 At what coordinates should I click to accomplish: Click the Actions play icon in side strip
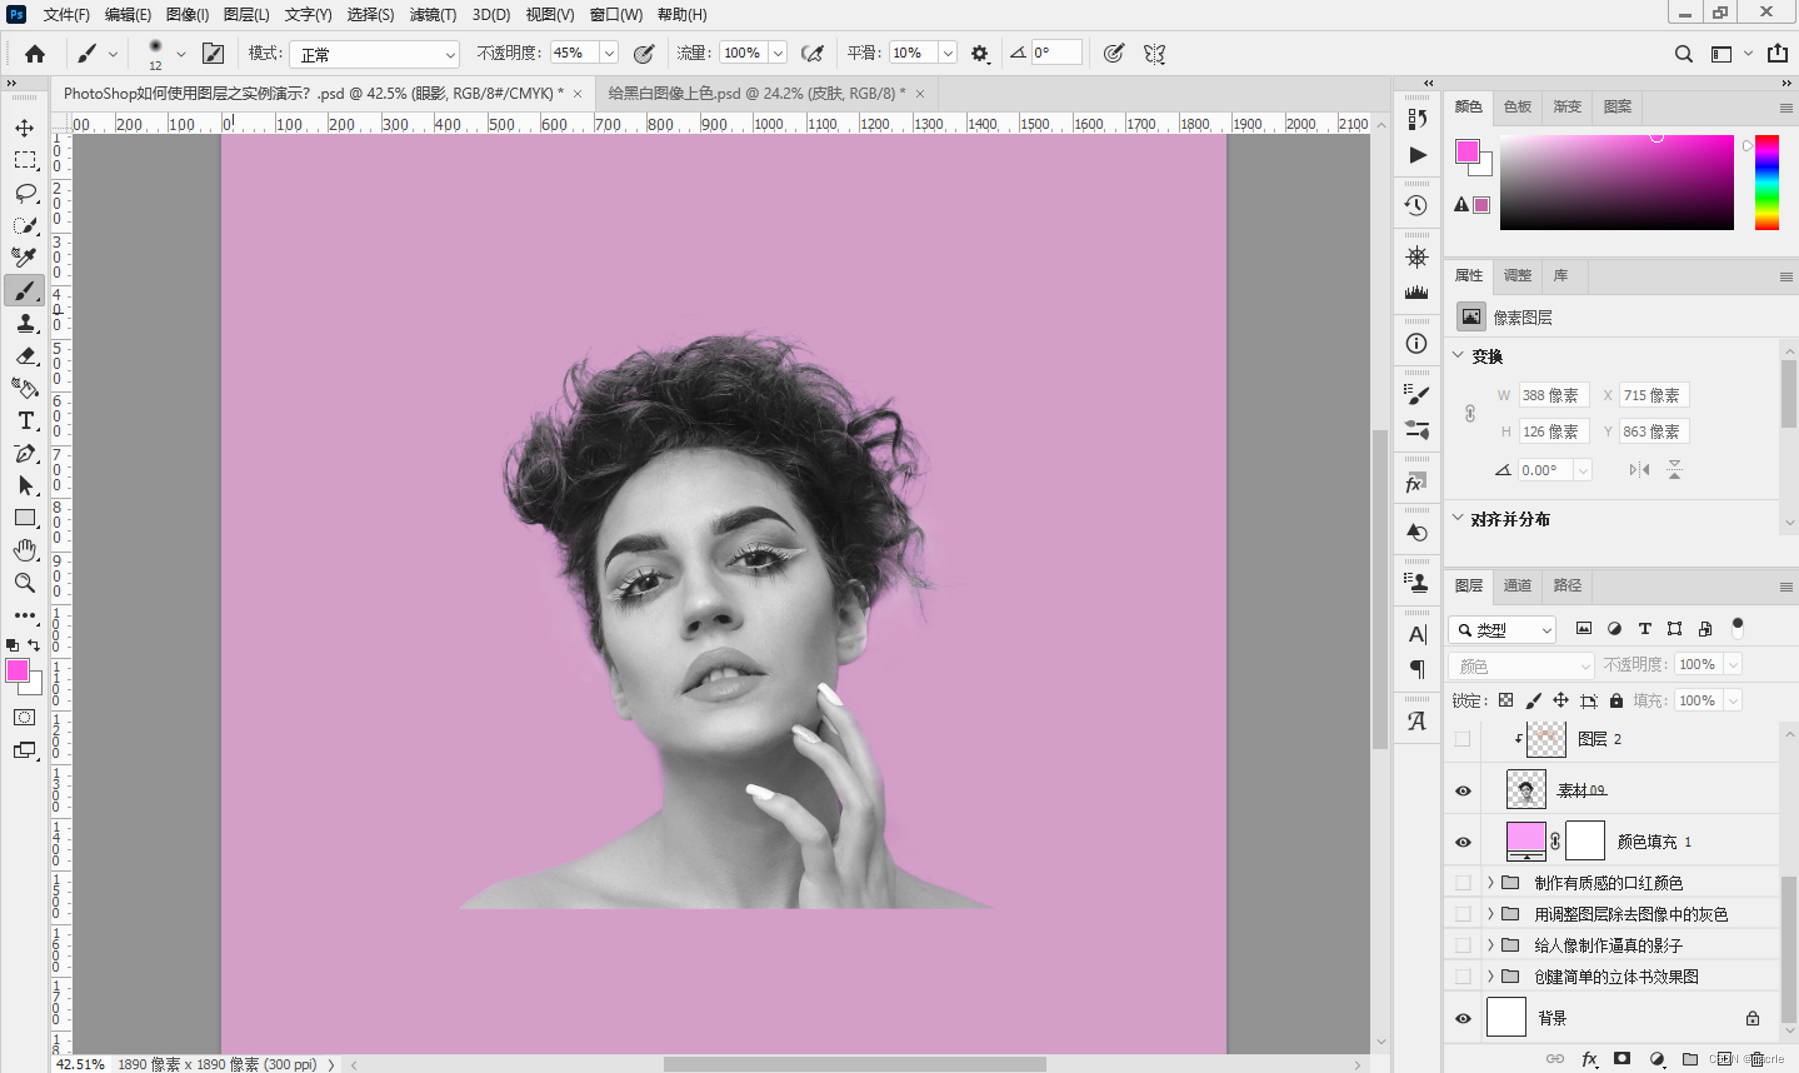[x=1417, y=155]
